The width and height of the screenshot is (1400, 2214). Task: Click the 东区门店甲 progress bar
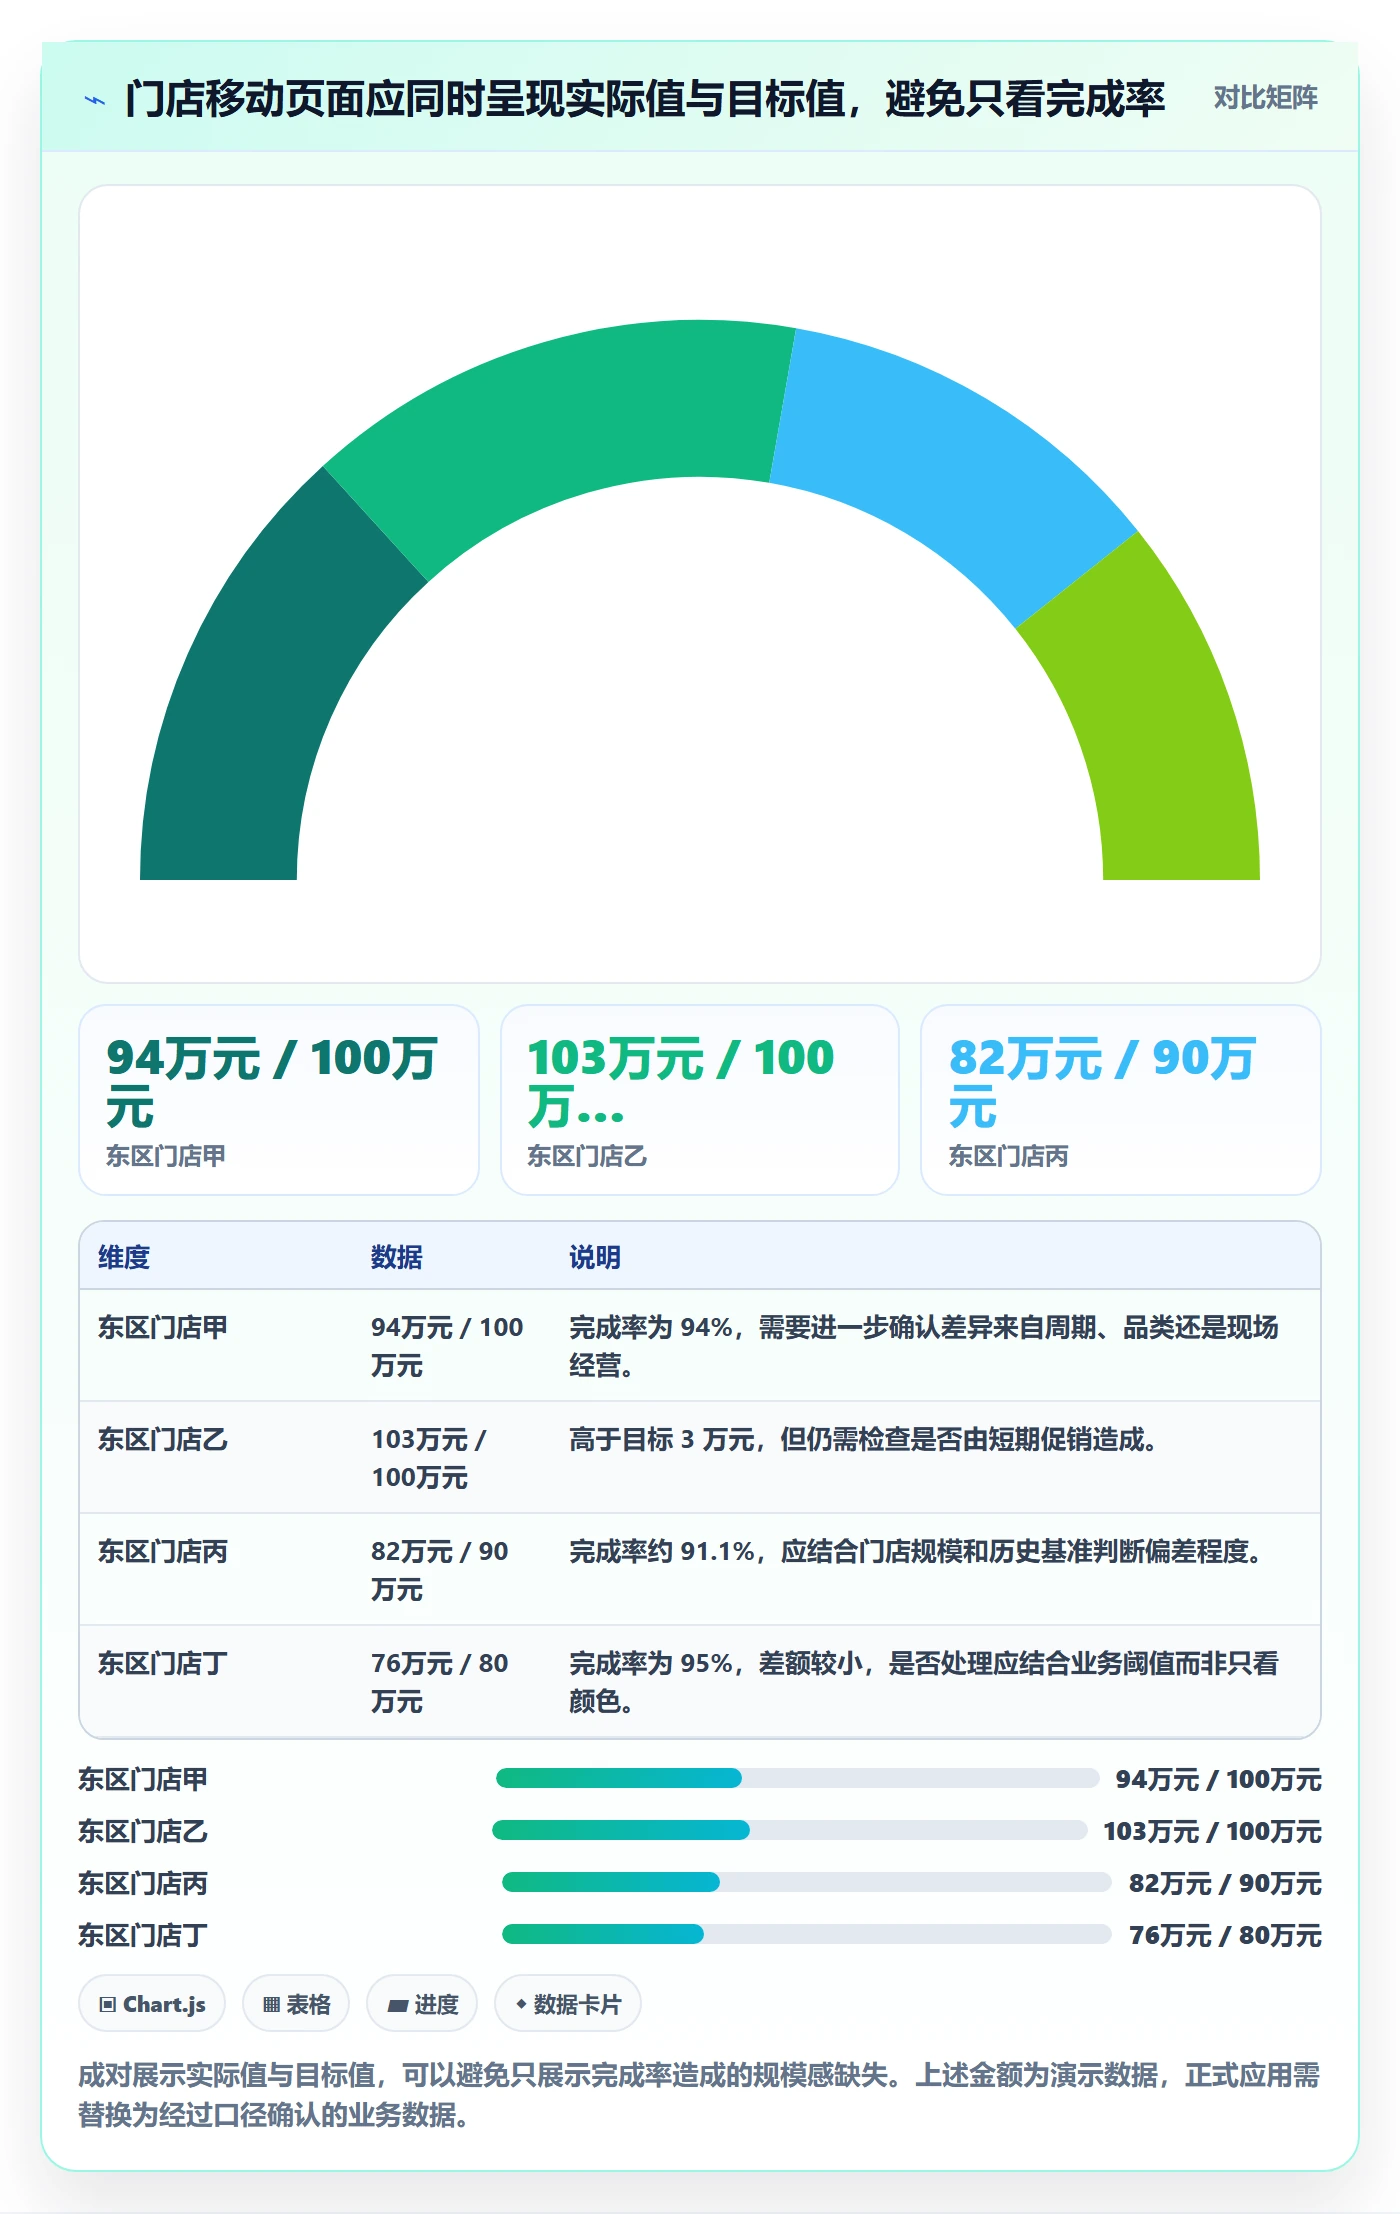[x=798, y=1778]
